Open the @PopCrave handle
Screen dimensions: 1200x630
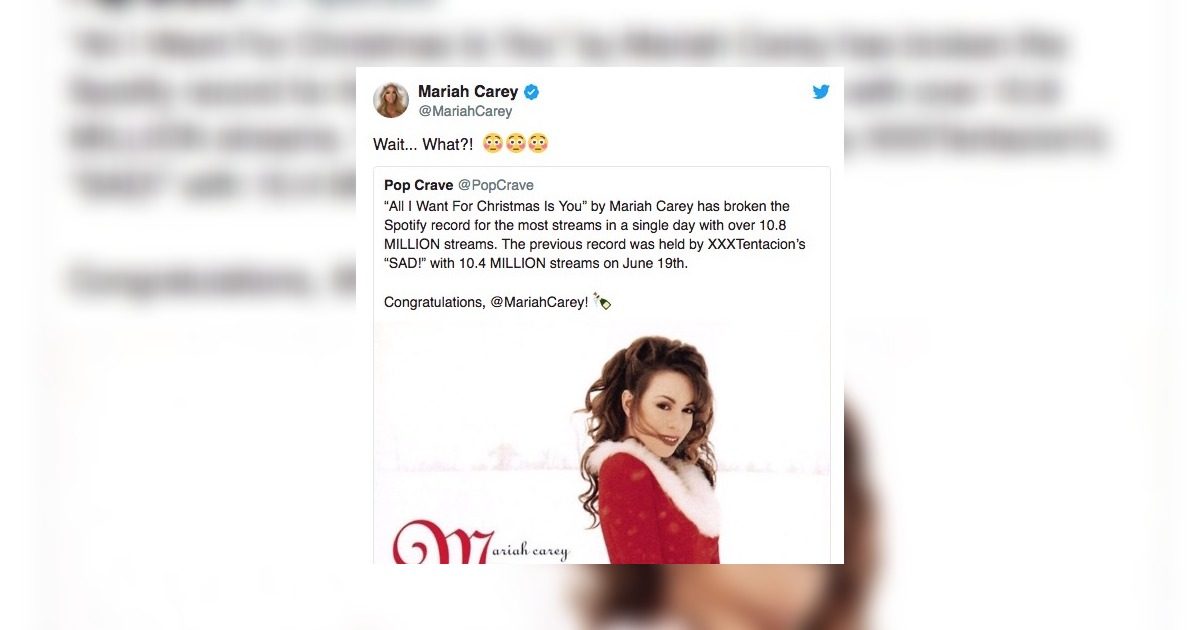(x=496, y=185)
